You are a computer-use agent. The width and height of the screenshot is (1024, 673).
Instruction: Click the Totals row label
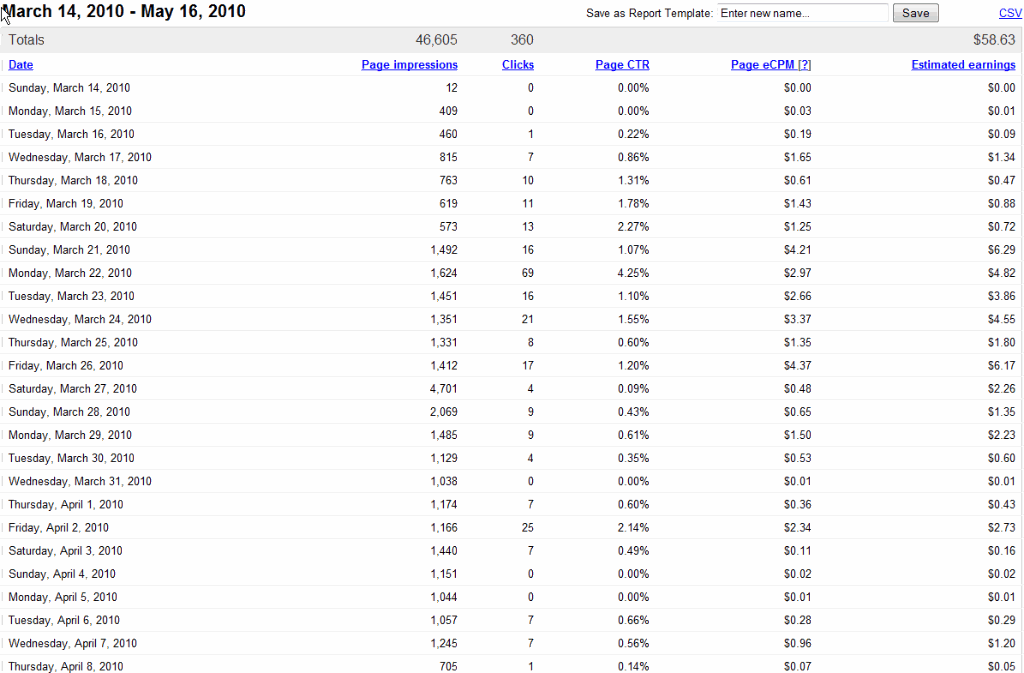pyautogui.click(x=26, y=40)
